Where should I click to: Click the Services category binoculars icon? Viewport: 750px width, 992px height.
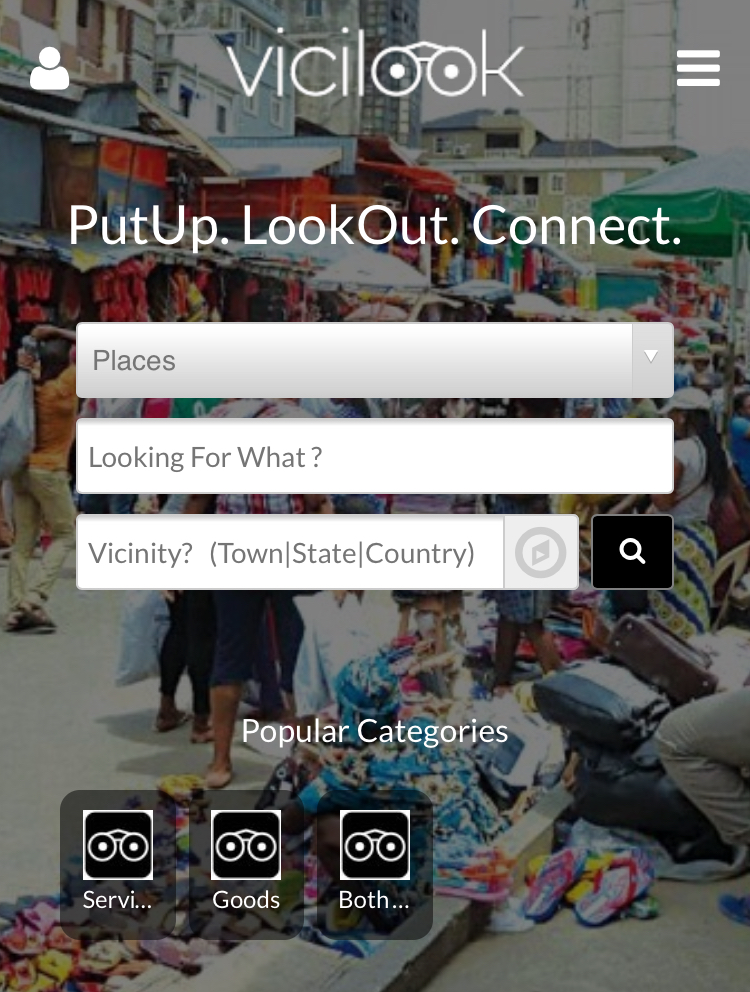click(118, 845)
